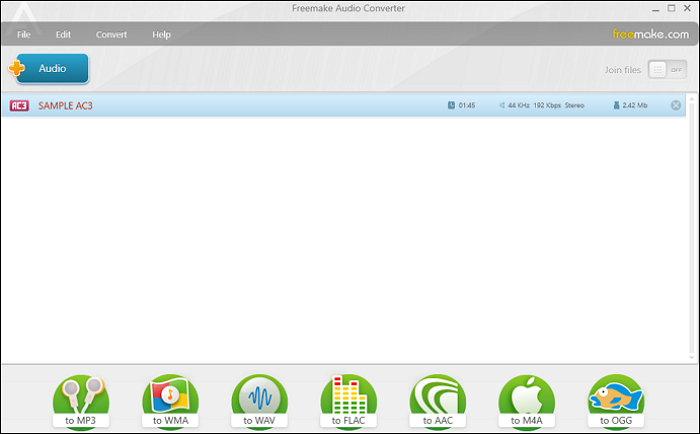Click the 01:45 duration clock icon

[x=452, y=105]
